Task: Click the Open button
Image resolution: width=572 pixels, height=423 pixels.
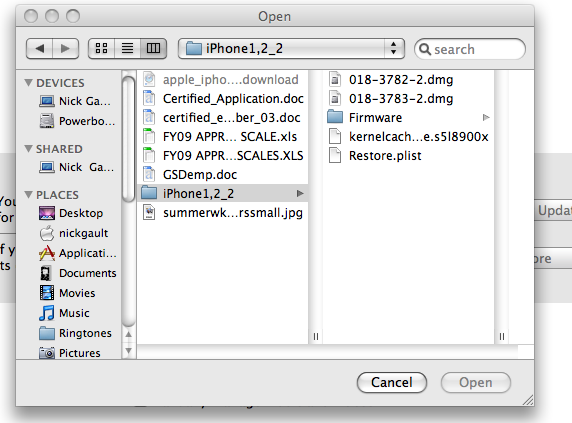Action: click(476, 383)
